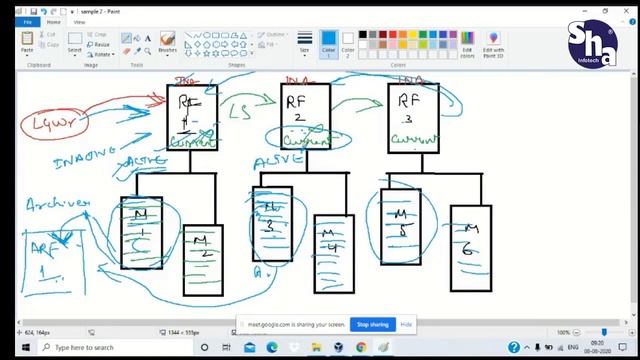Select the Color picker eyedropper tool
The width and height of the screenshot is (640, 360).
(x=137, y=51)
